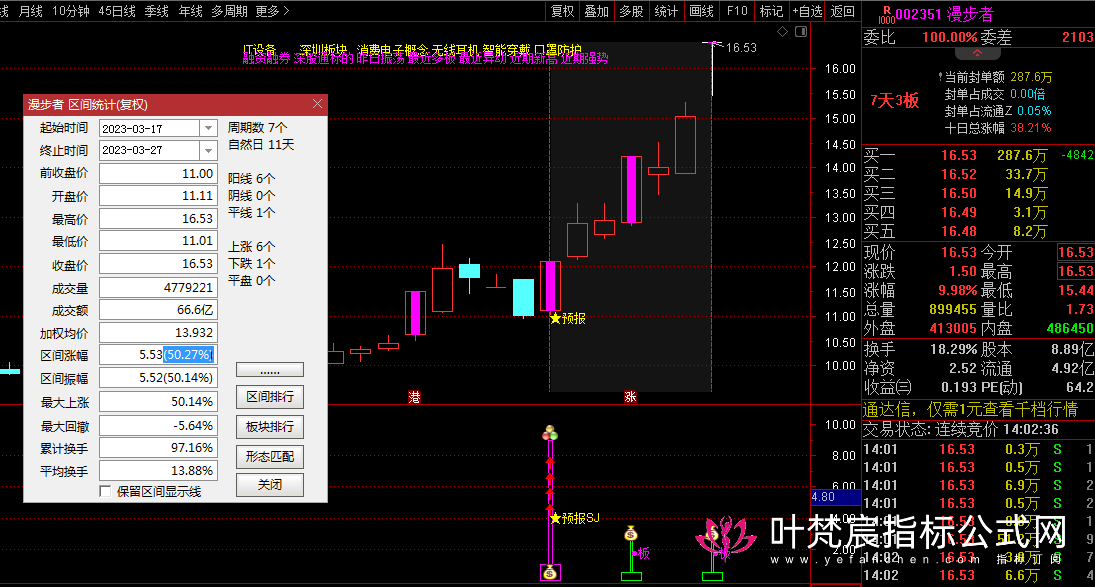The image size is (1095, 587).
Task: Click the 交易状态: 连续竞价 status line
Action: [960, 429]
